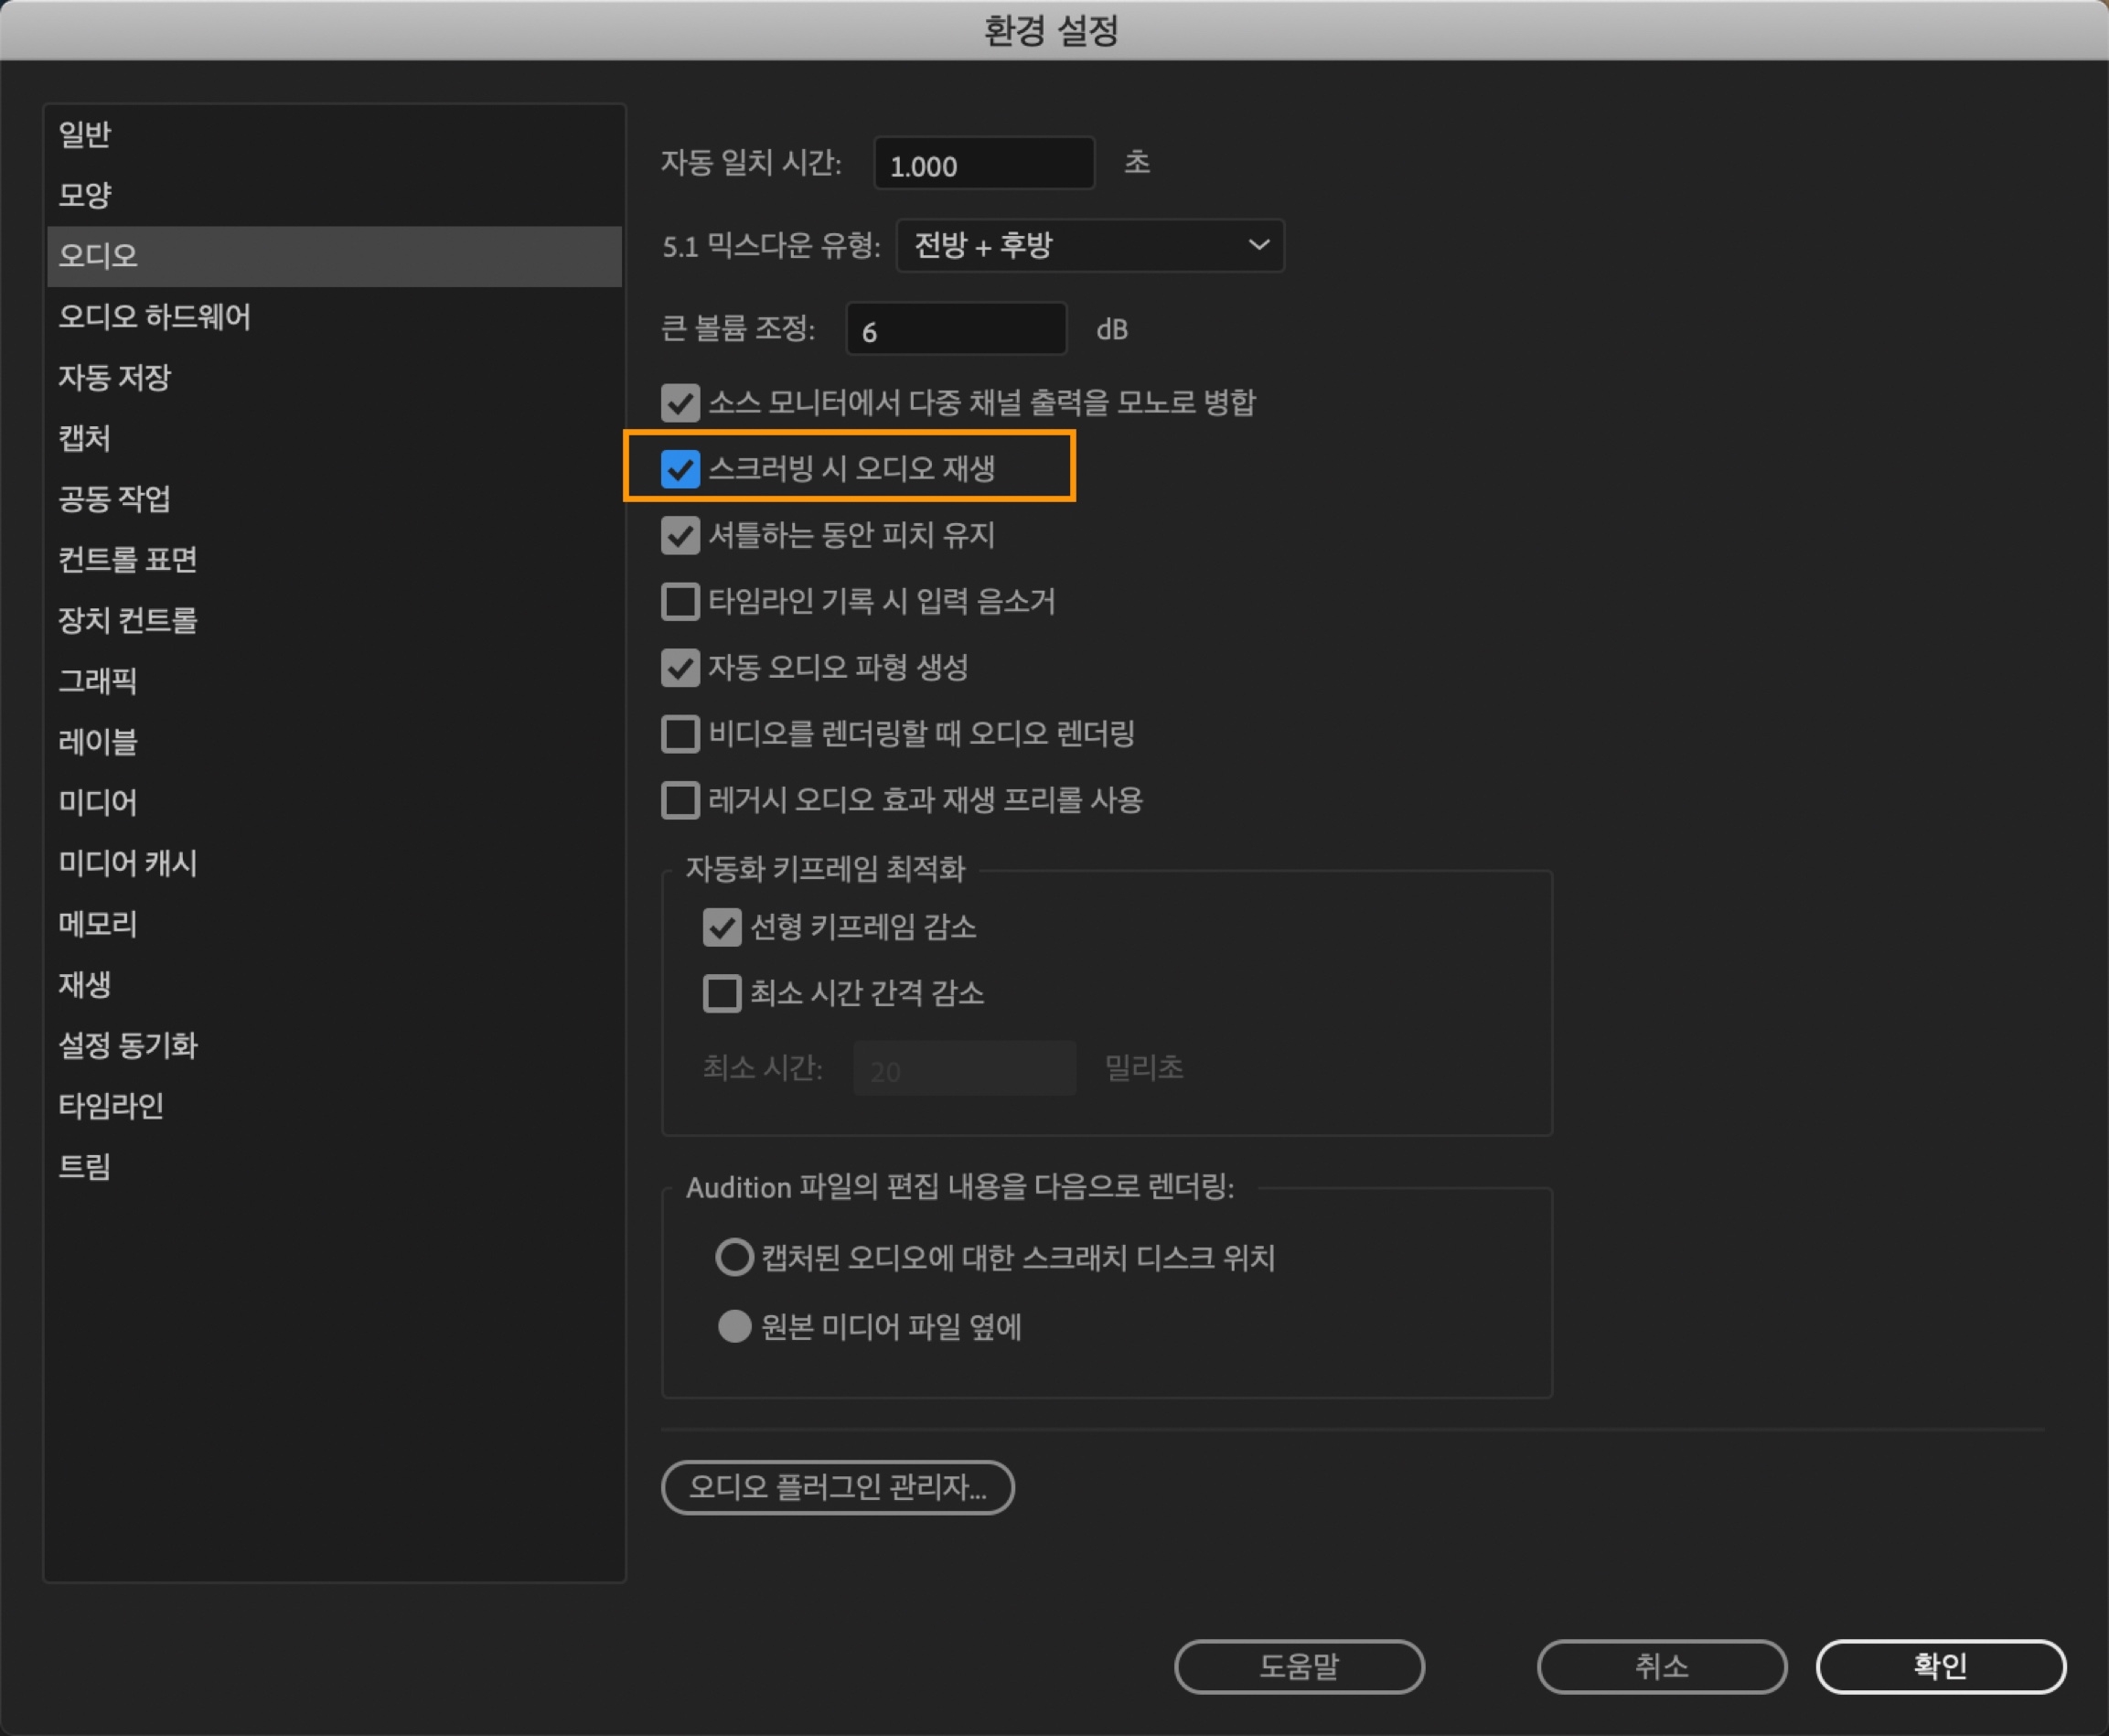This screenshot has height=1736, width=2109.
Task: Toggle 셔틀하는 동안 피치 유지 checkbox
Action: [680, 536]
